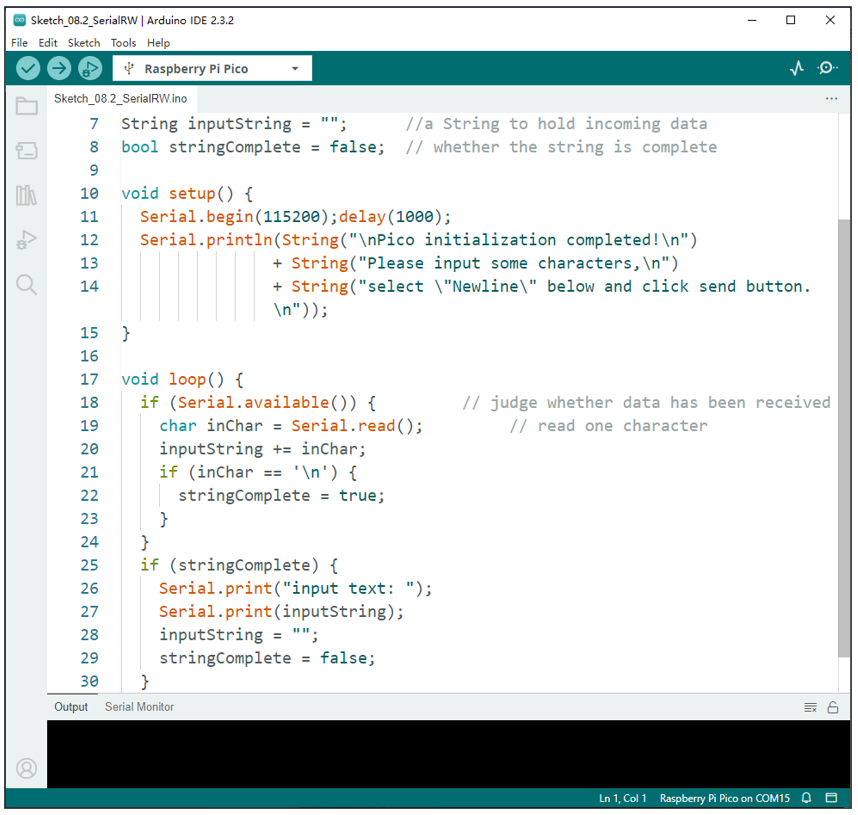Open the Edit menu

(48, 43)
